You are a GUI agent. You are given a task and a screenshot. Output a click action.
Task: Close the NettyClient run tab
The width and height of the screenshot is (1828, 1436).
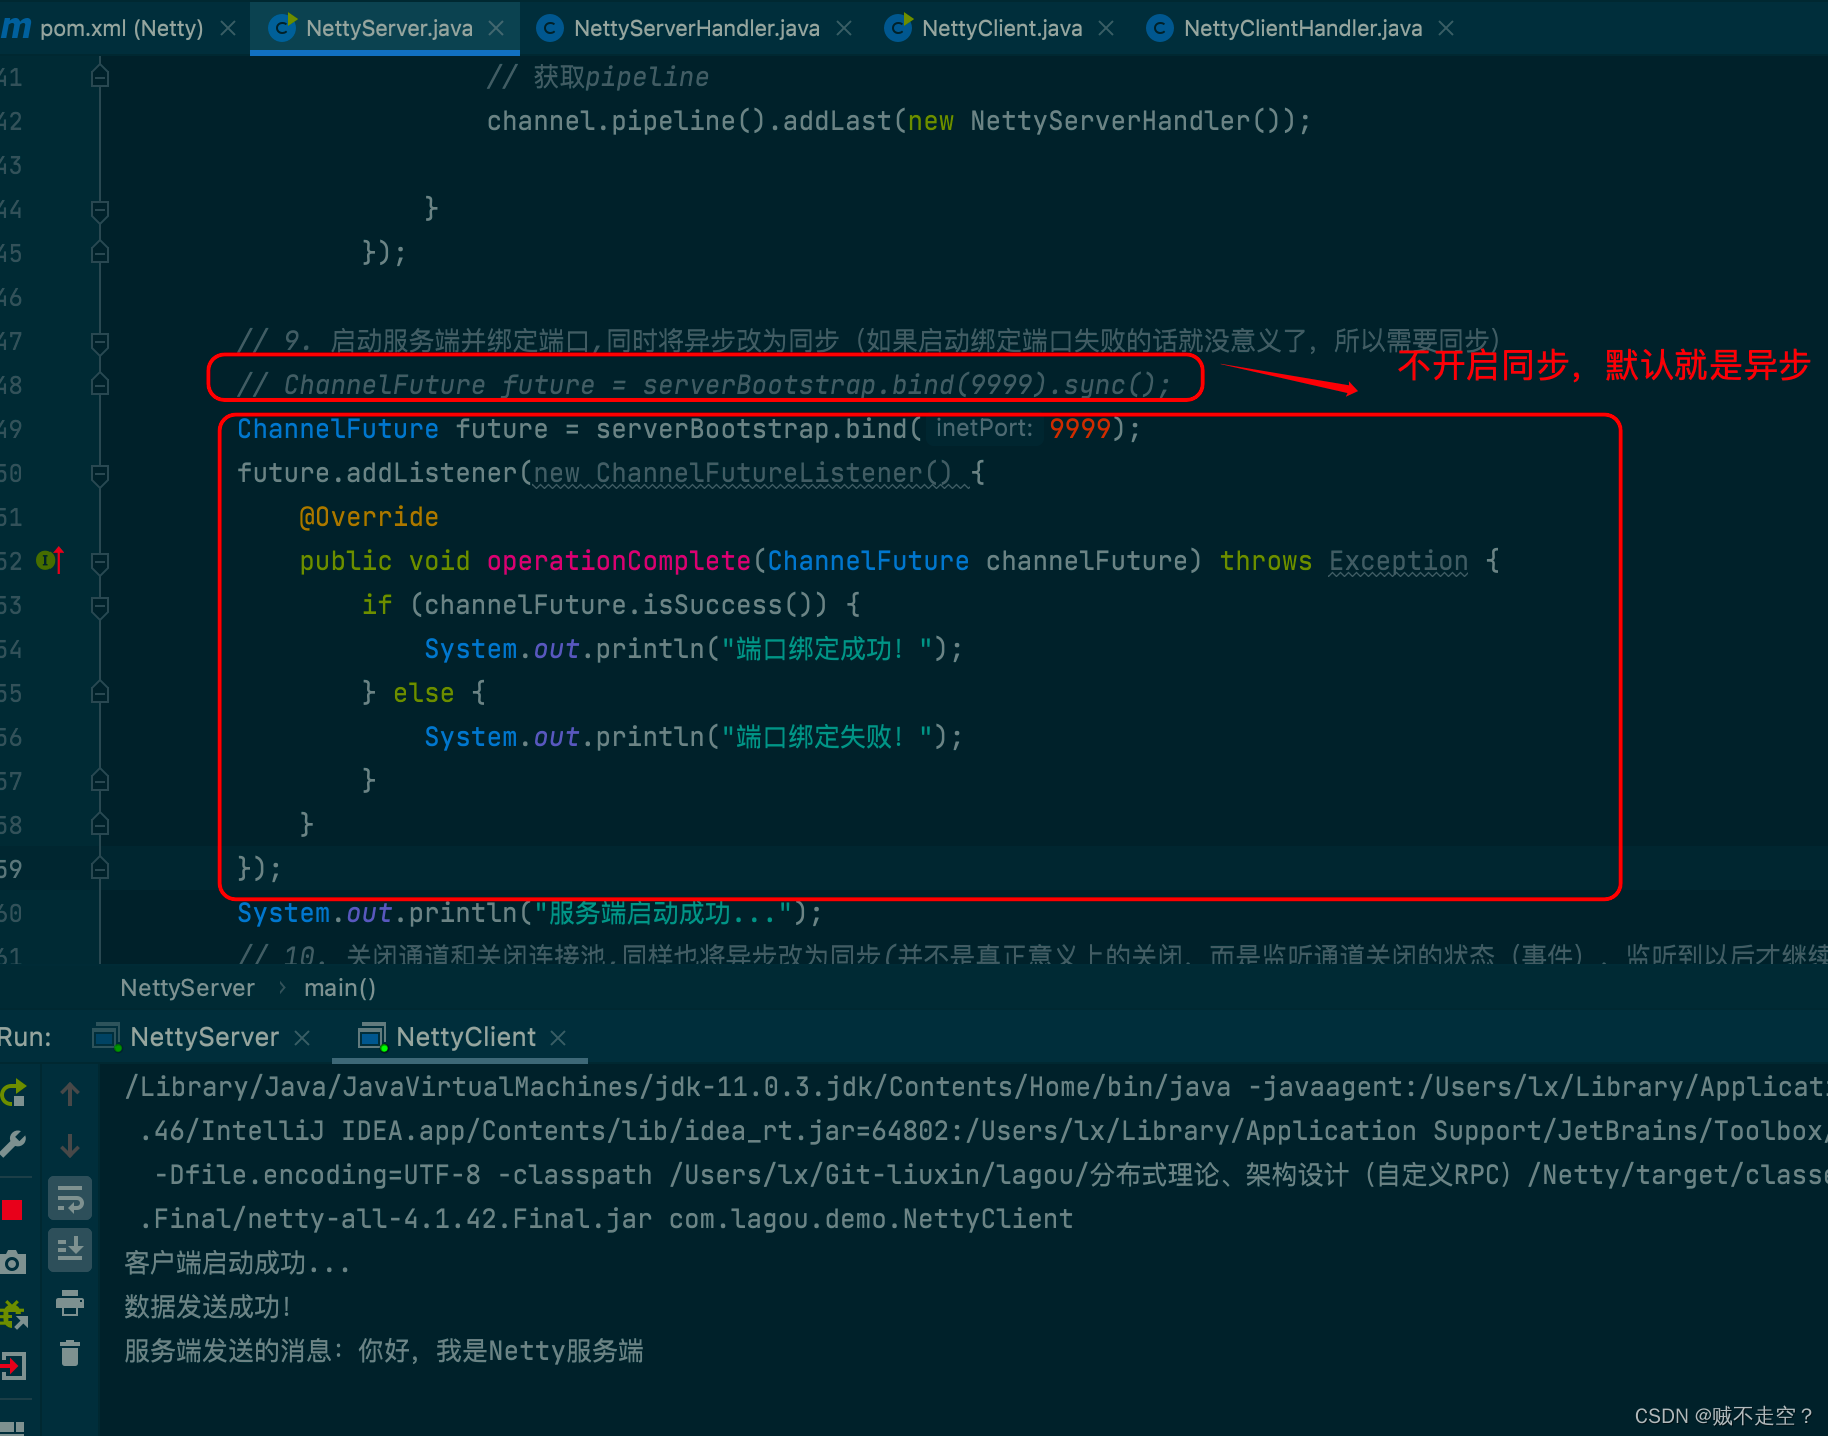[x=558, y=1038]
